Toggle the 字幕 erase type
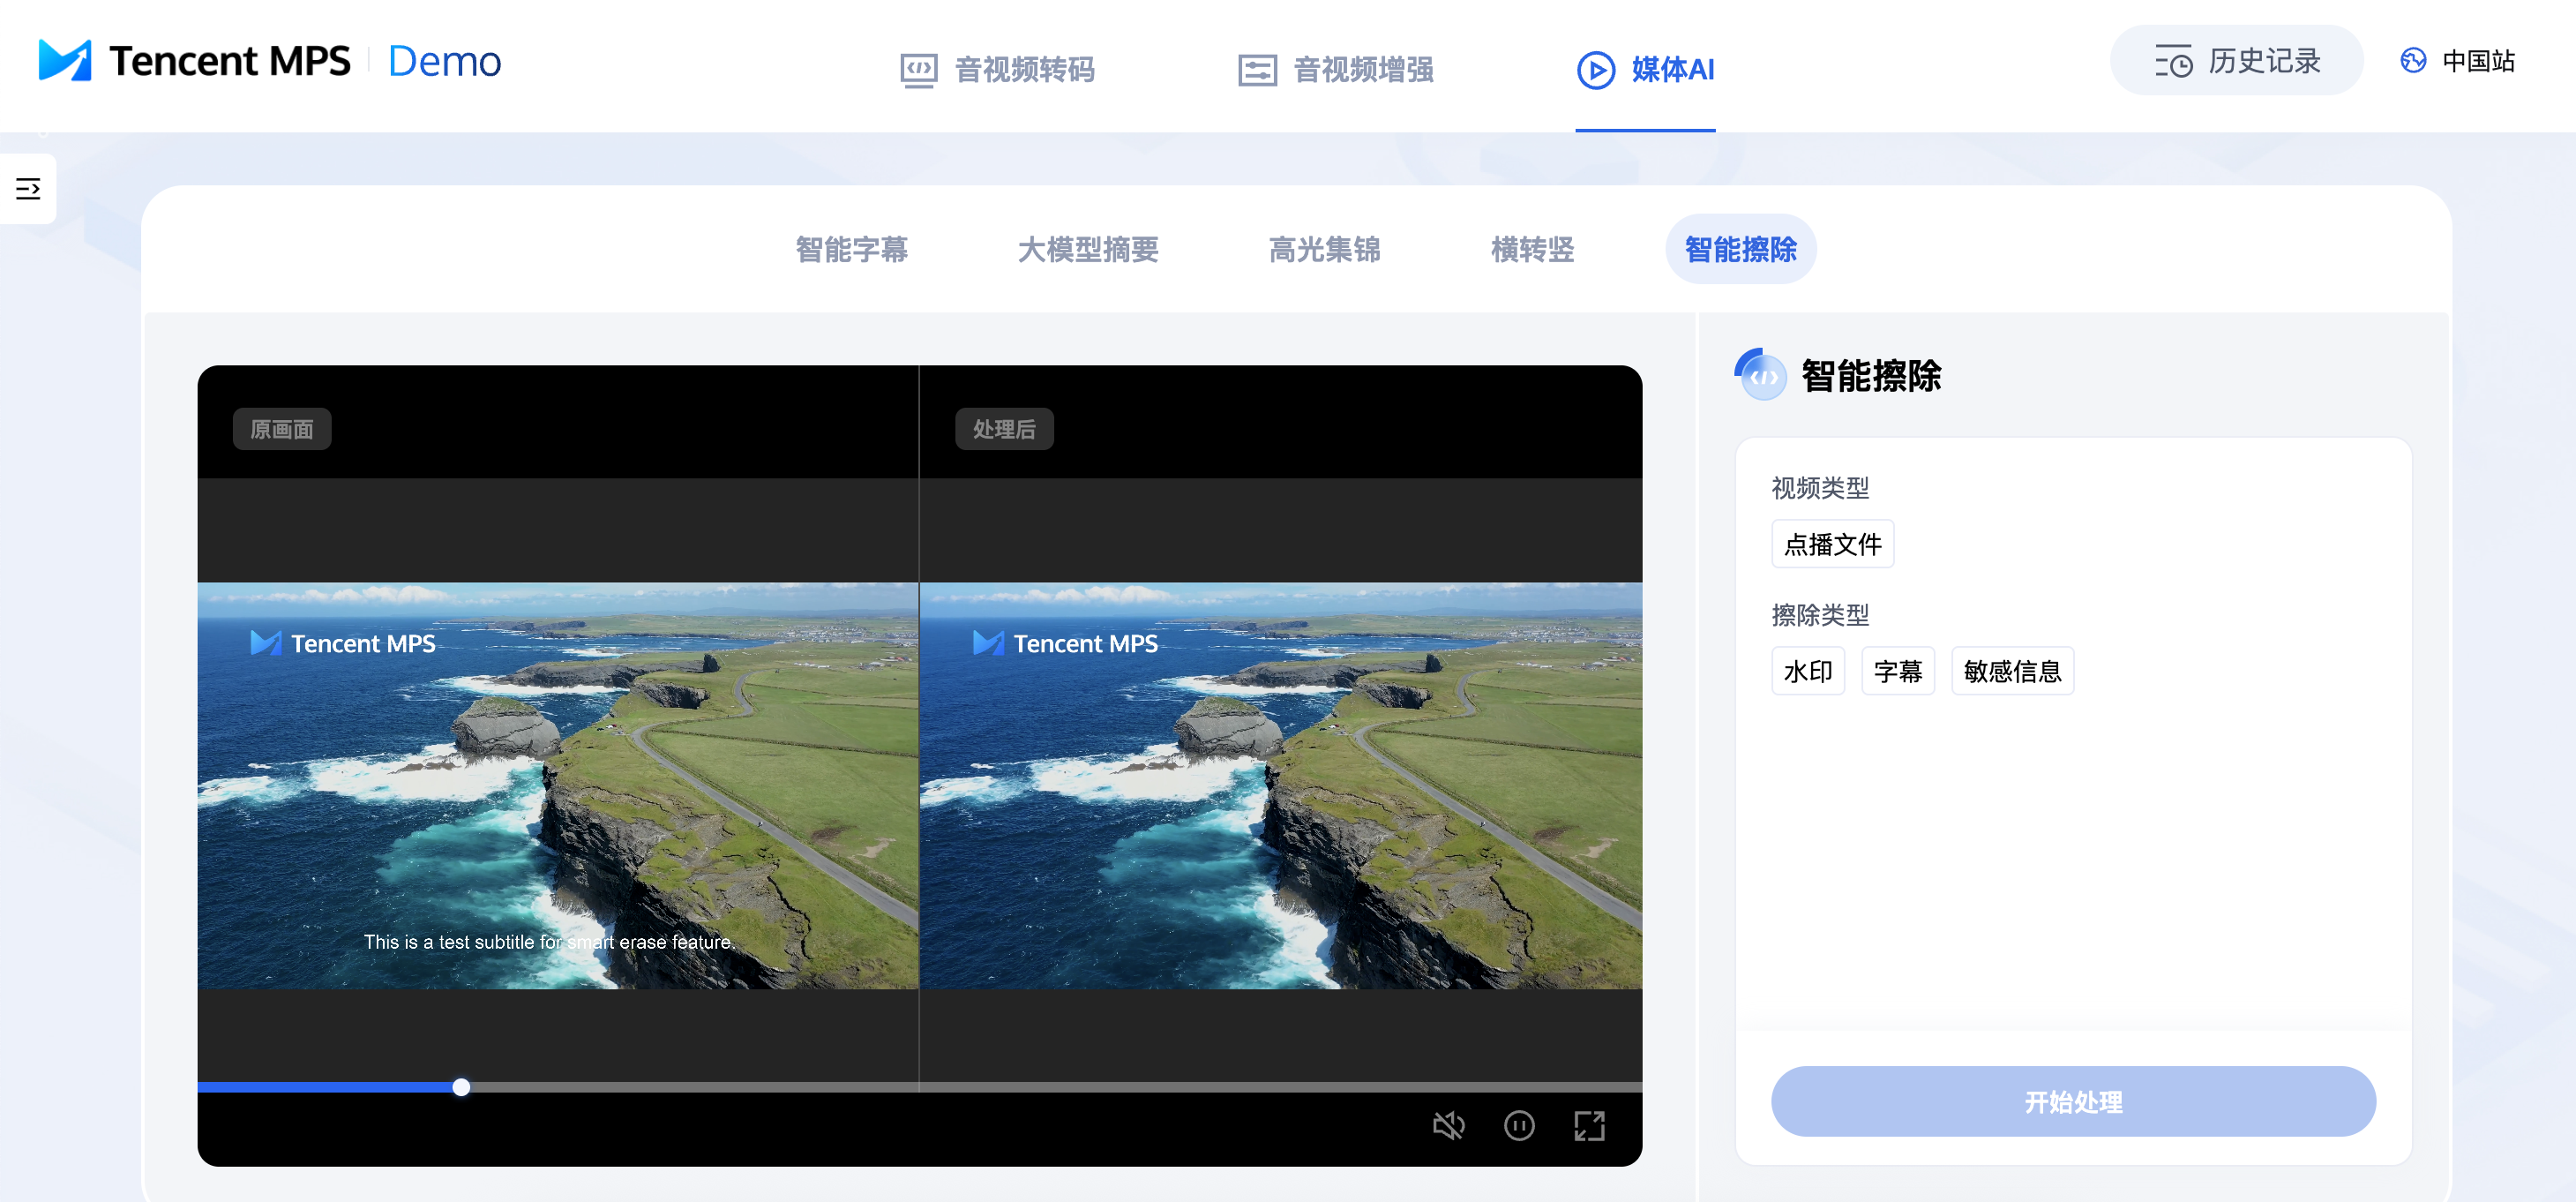The image size is (2576, 1202). click(x=1897, y=671)
